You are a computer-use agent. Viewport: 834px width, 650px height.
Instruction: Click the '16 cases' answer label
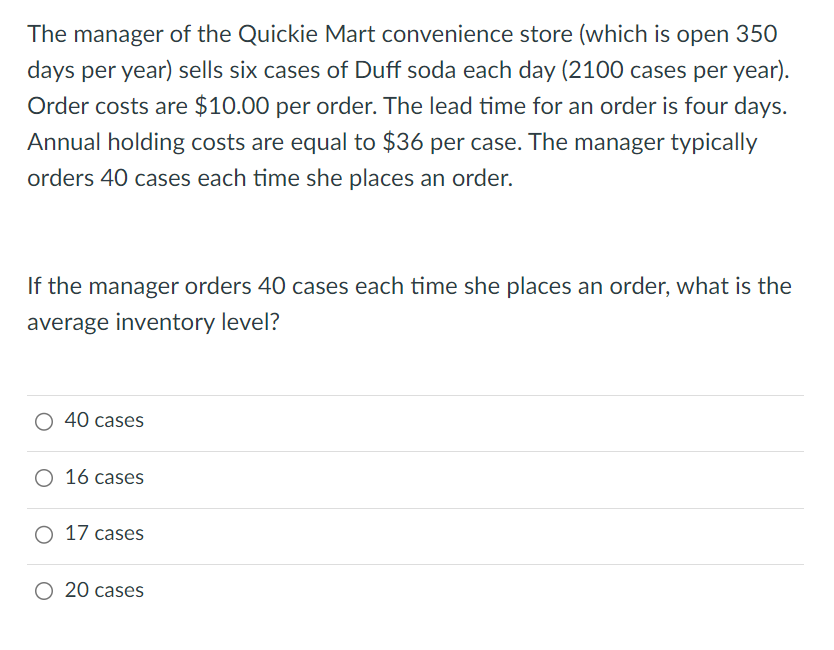[x=104, y=478]
